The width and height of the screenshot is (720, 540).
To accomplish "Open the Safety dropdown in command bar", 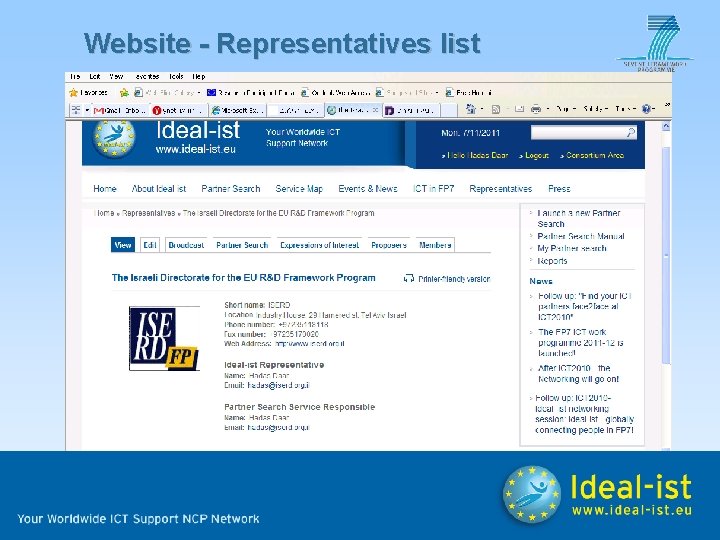I will [596, 109].
